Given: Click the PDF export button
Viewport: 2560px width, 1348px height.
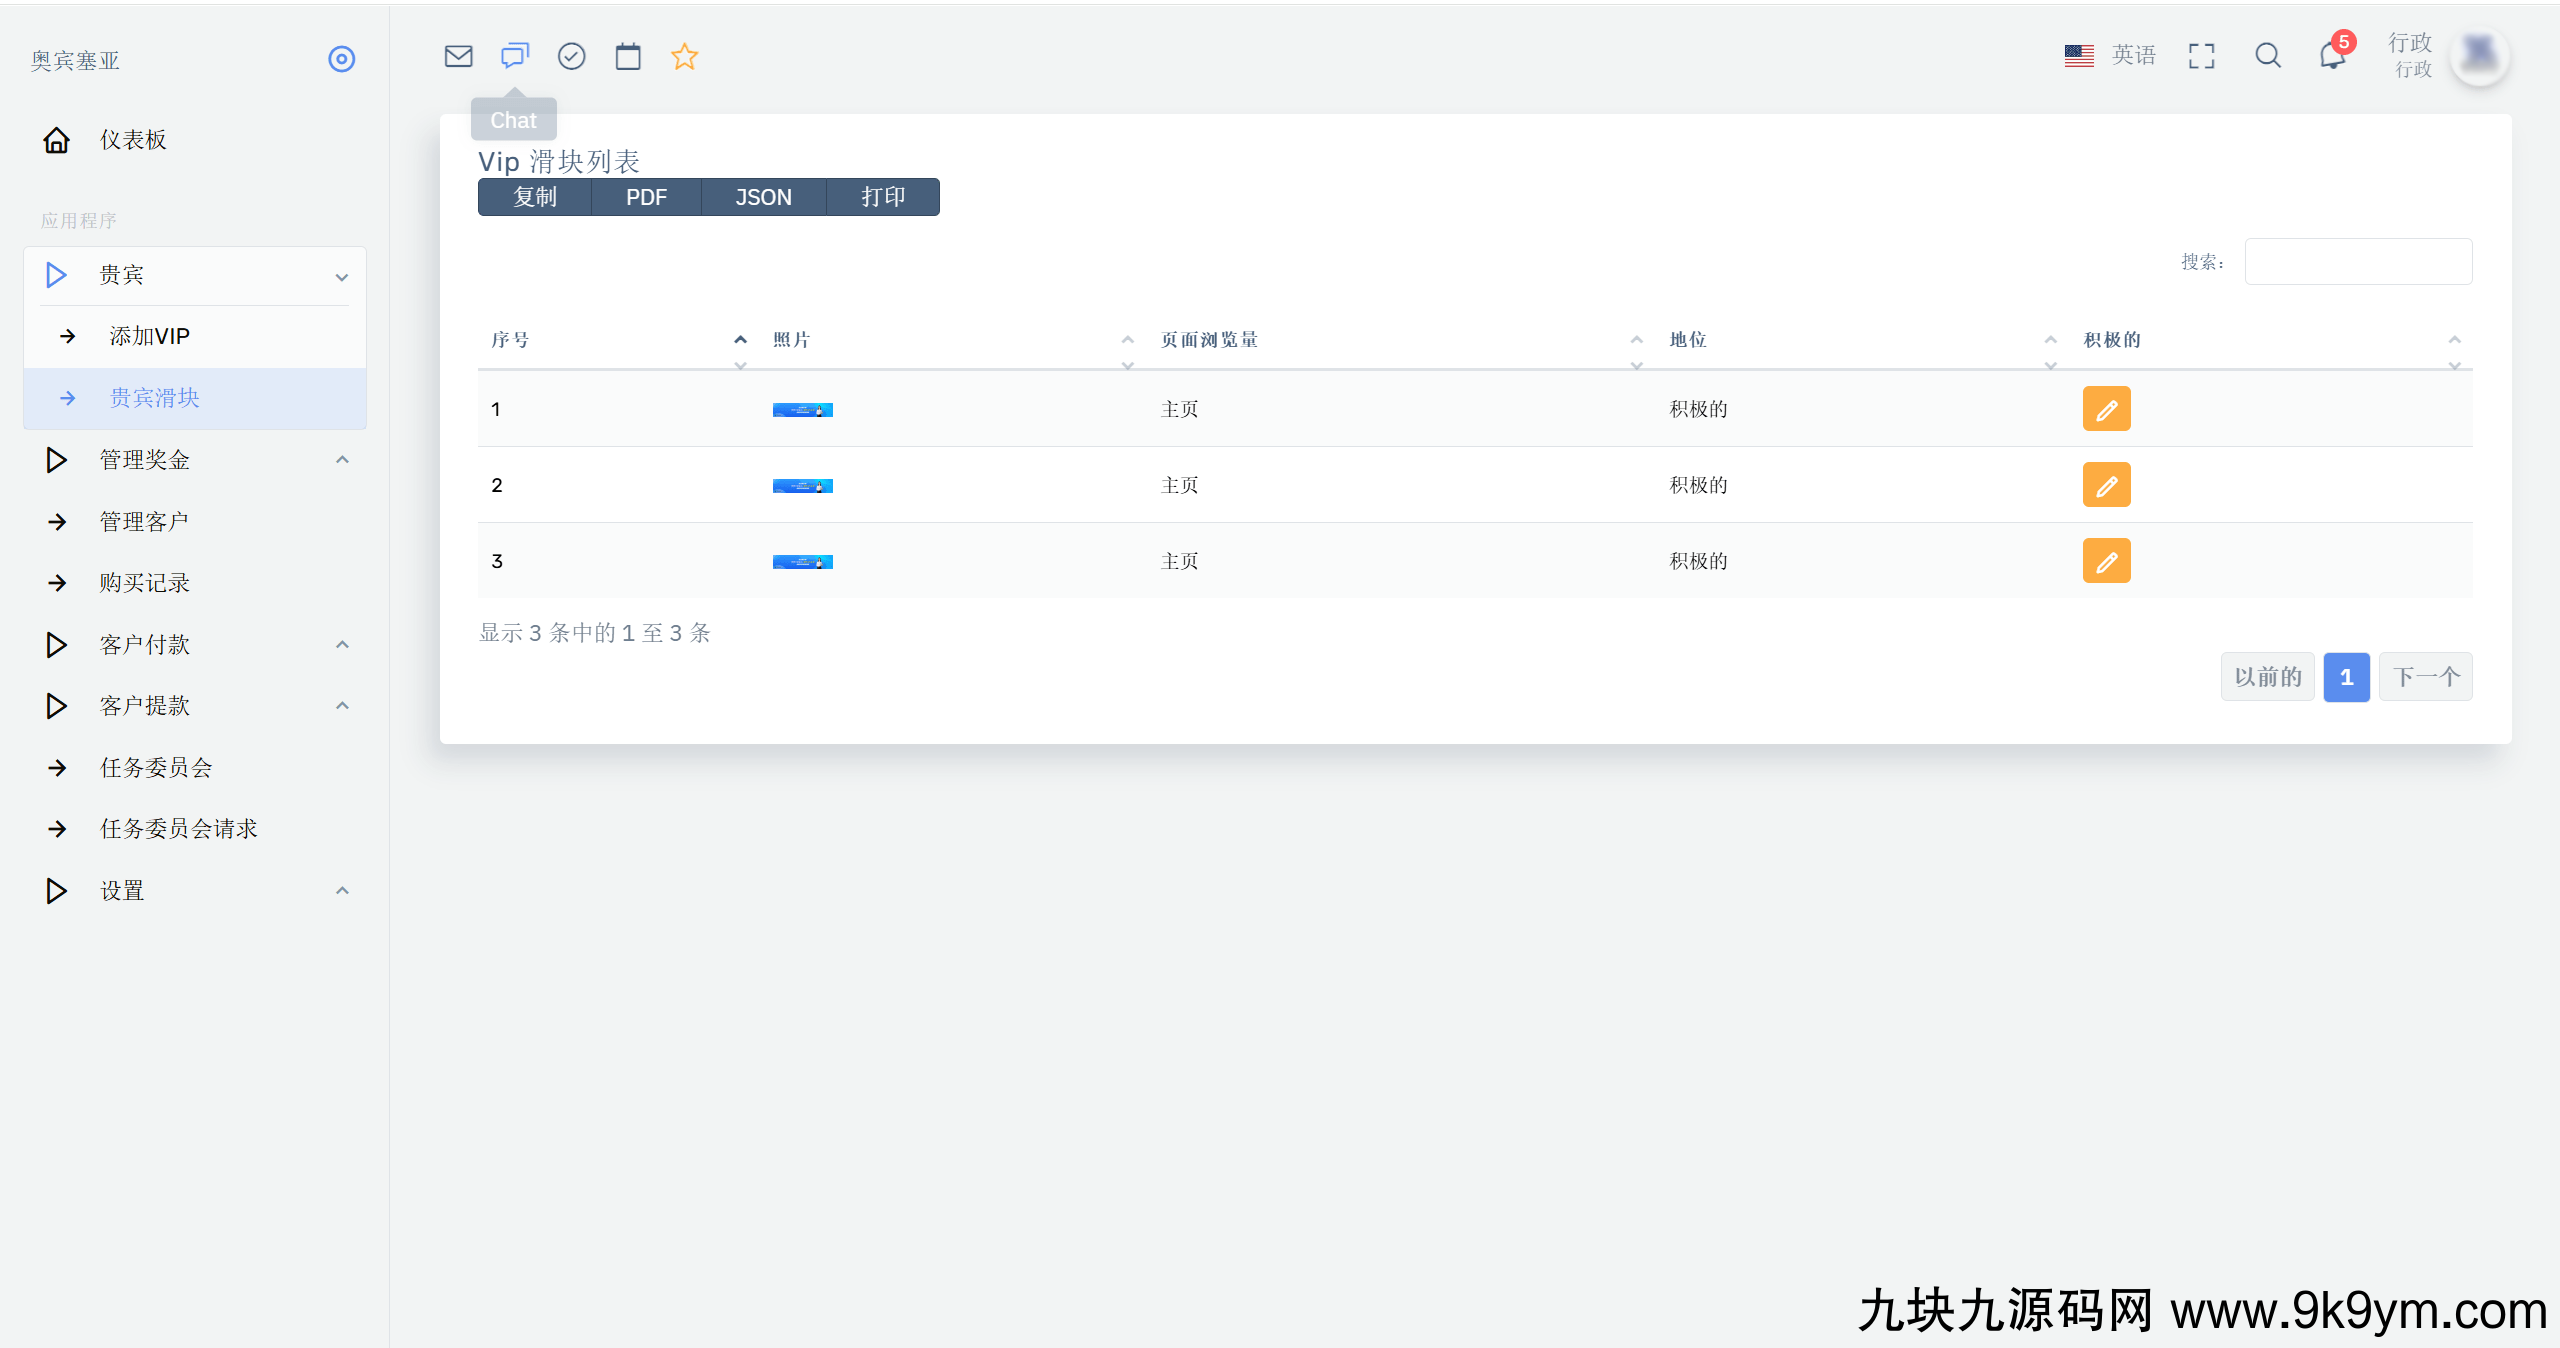Looking at the screenshot, I should pyautogui.click(x=646, y=197).
